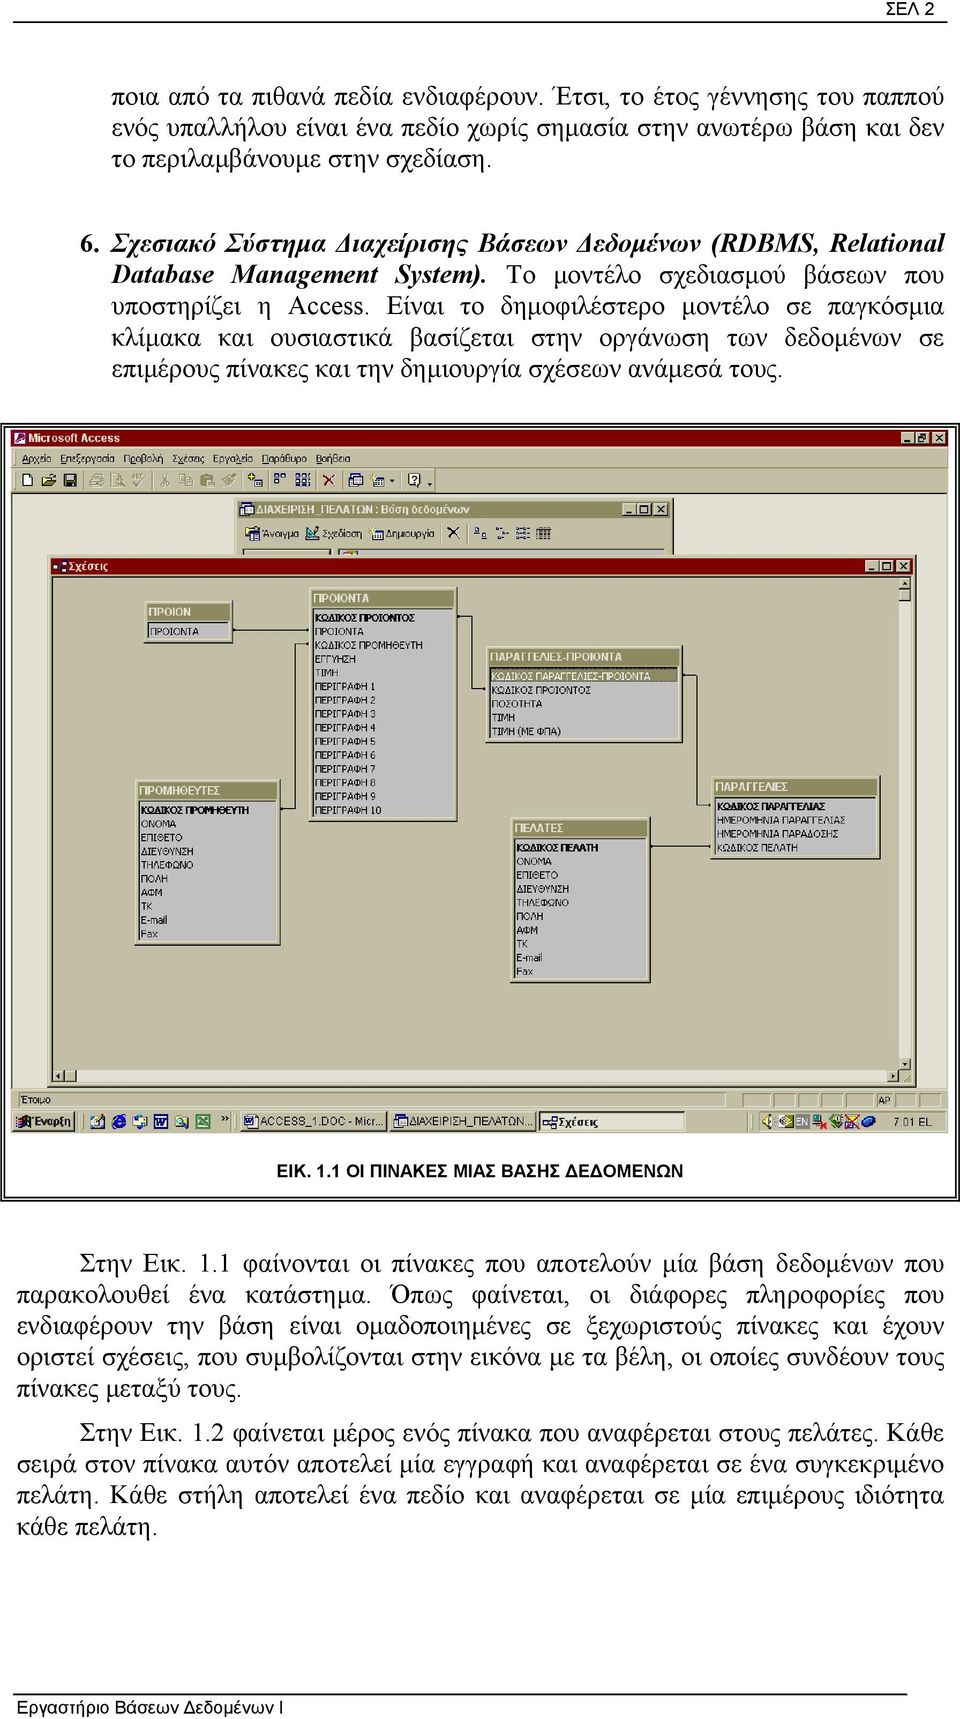The width and height of the screenshot is (960, 1719).
Task: Click Relationships window scroll down arrow
Action: [x=905, y=1063]
